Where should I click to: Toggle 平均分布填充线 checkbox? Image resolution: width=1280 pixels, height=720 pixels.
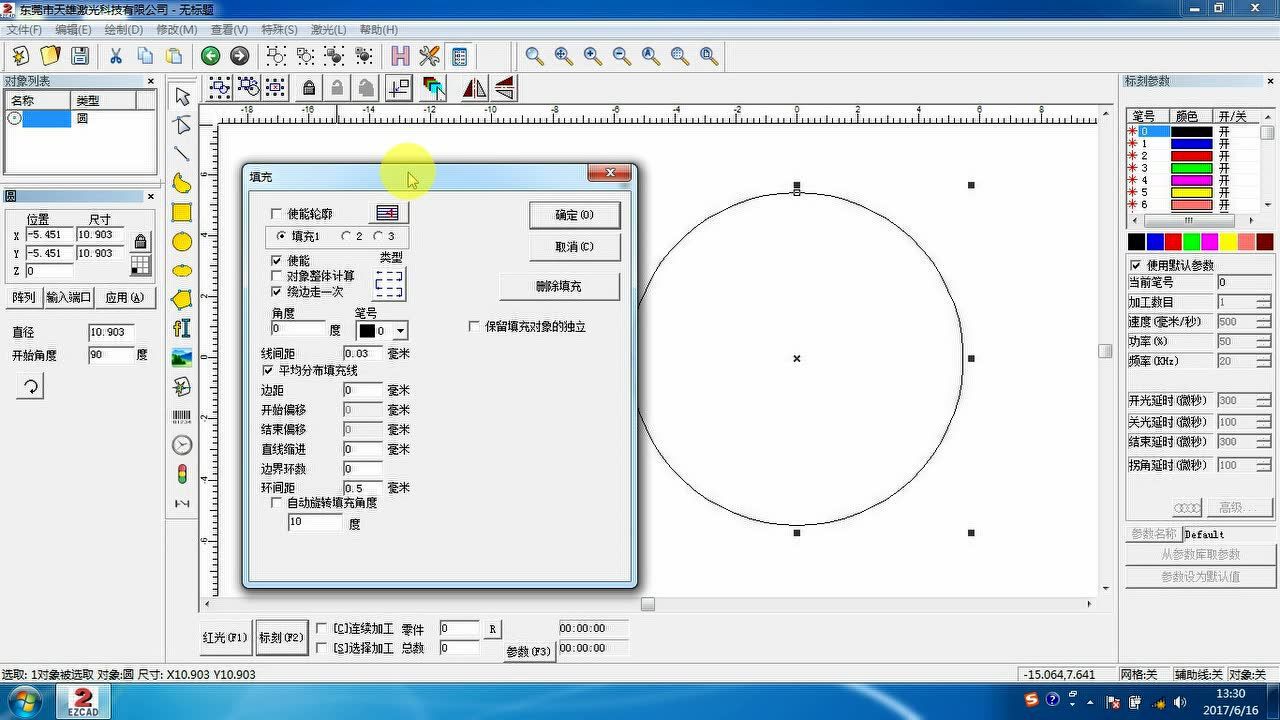pos(267,370)
